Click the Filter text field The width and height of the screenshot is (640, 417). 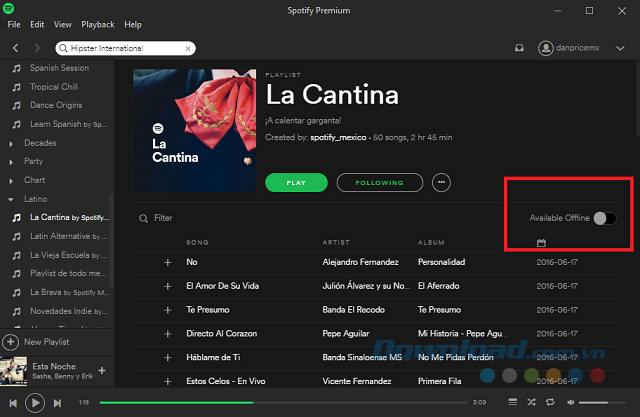coord(163,218)
